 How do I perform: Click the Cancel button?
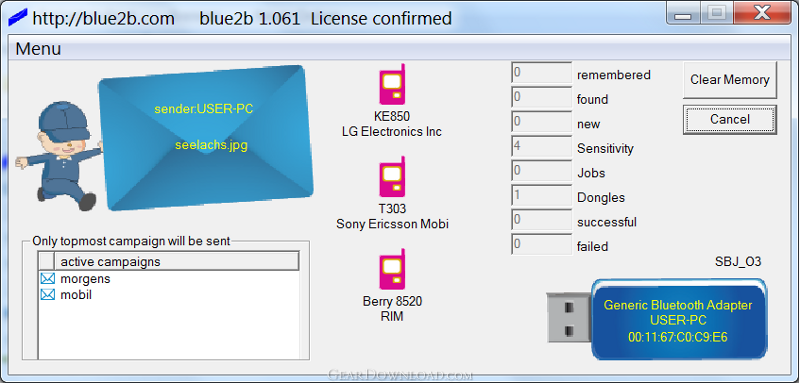(730, 119)
